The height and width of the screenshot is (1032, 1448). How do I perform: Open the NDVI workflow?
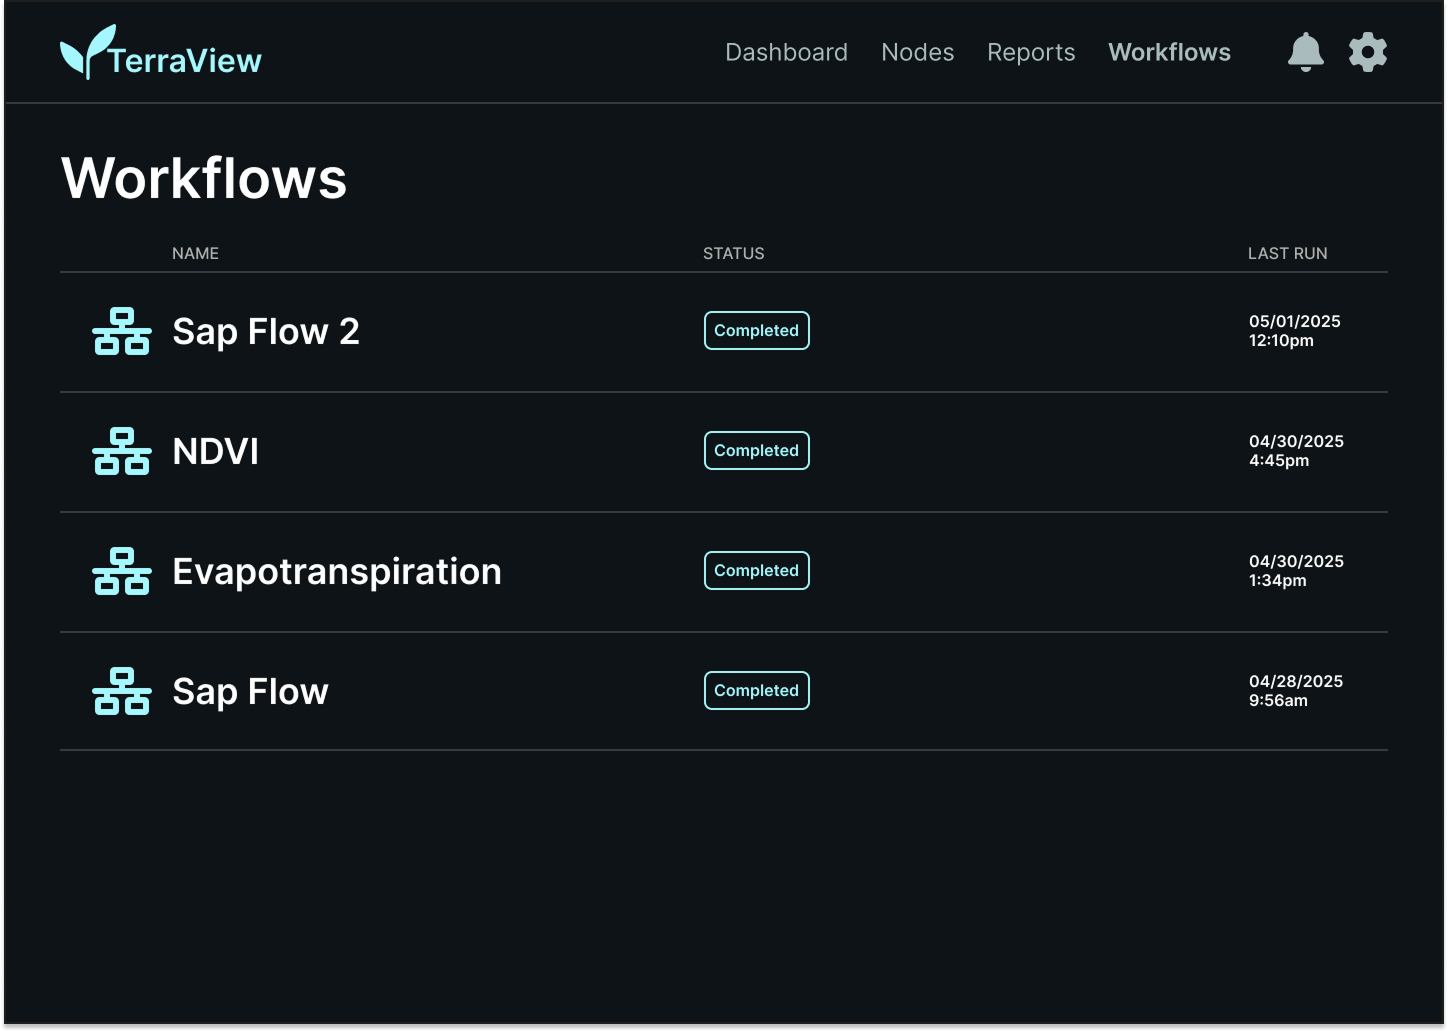[215, 452]
